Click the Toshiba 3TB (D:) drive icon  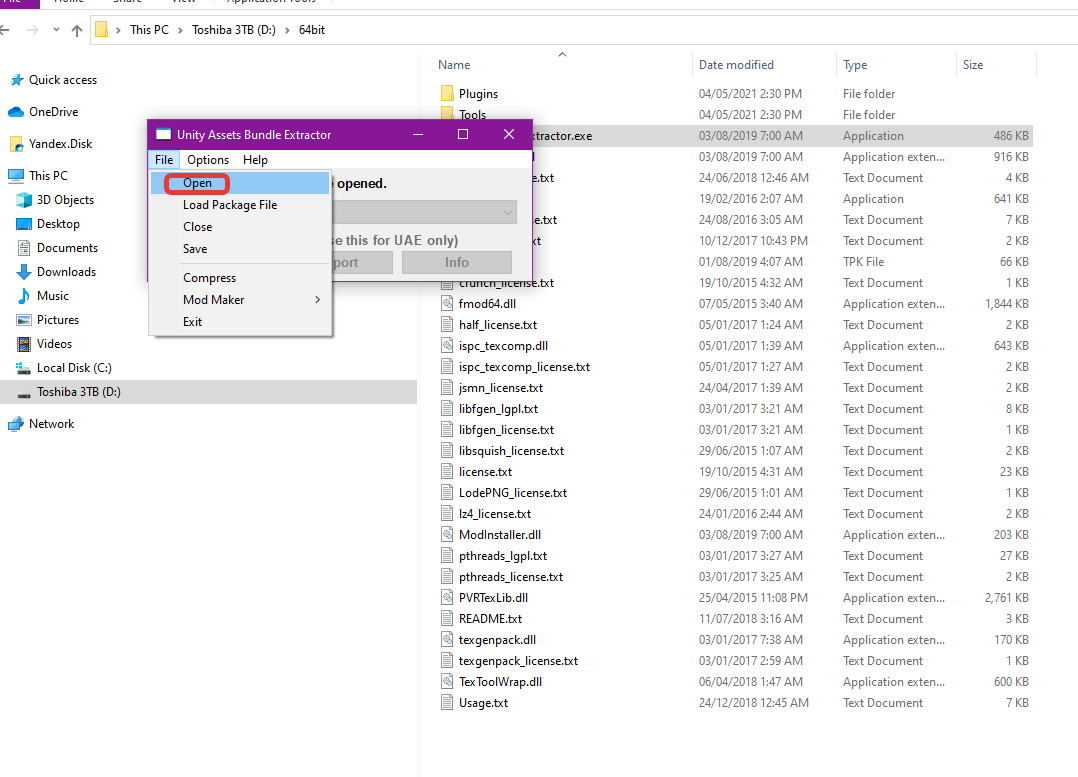tap(24, 393)
